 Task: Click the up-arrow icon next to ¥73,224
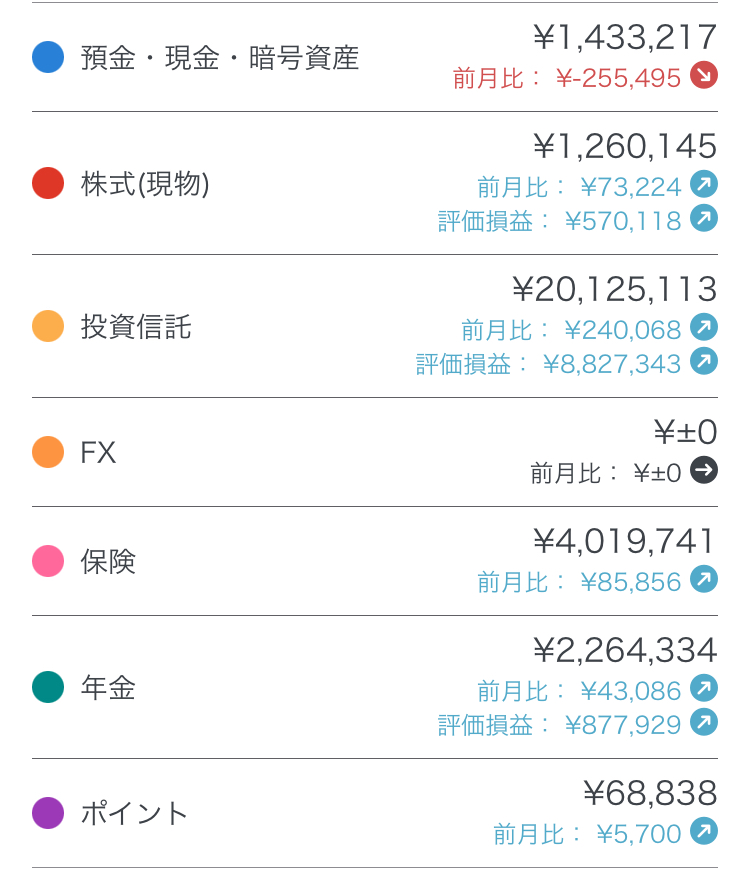click(704, 185)
